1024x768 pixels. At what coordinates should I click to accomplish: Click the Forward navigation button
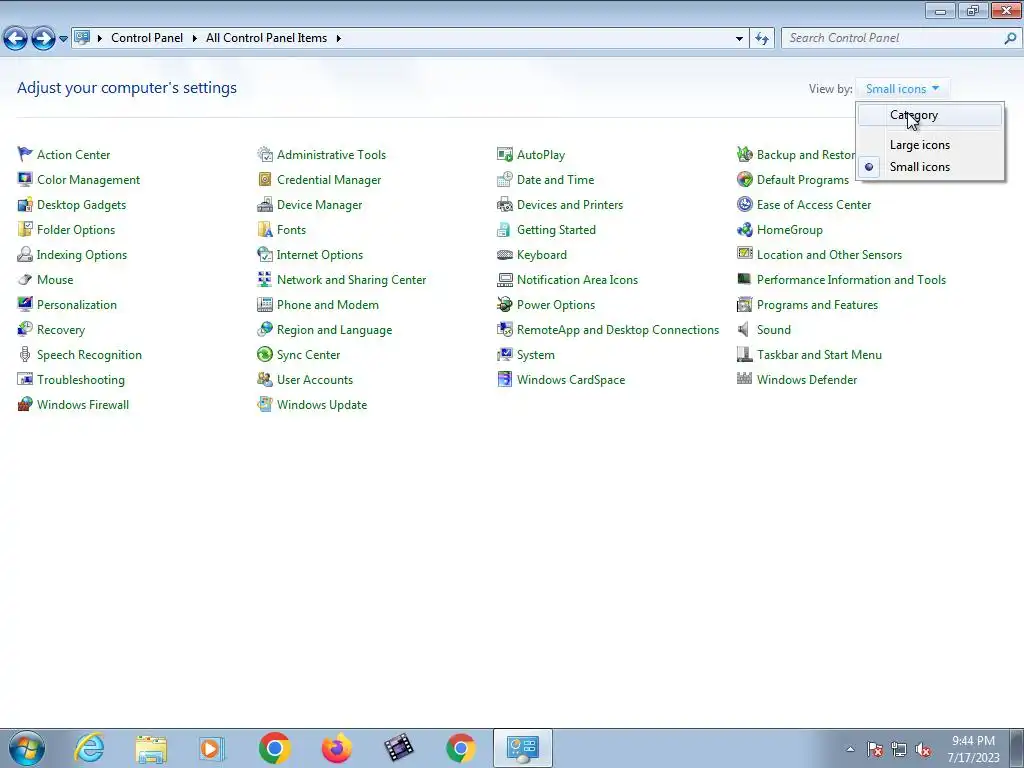click(43, 39)
